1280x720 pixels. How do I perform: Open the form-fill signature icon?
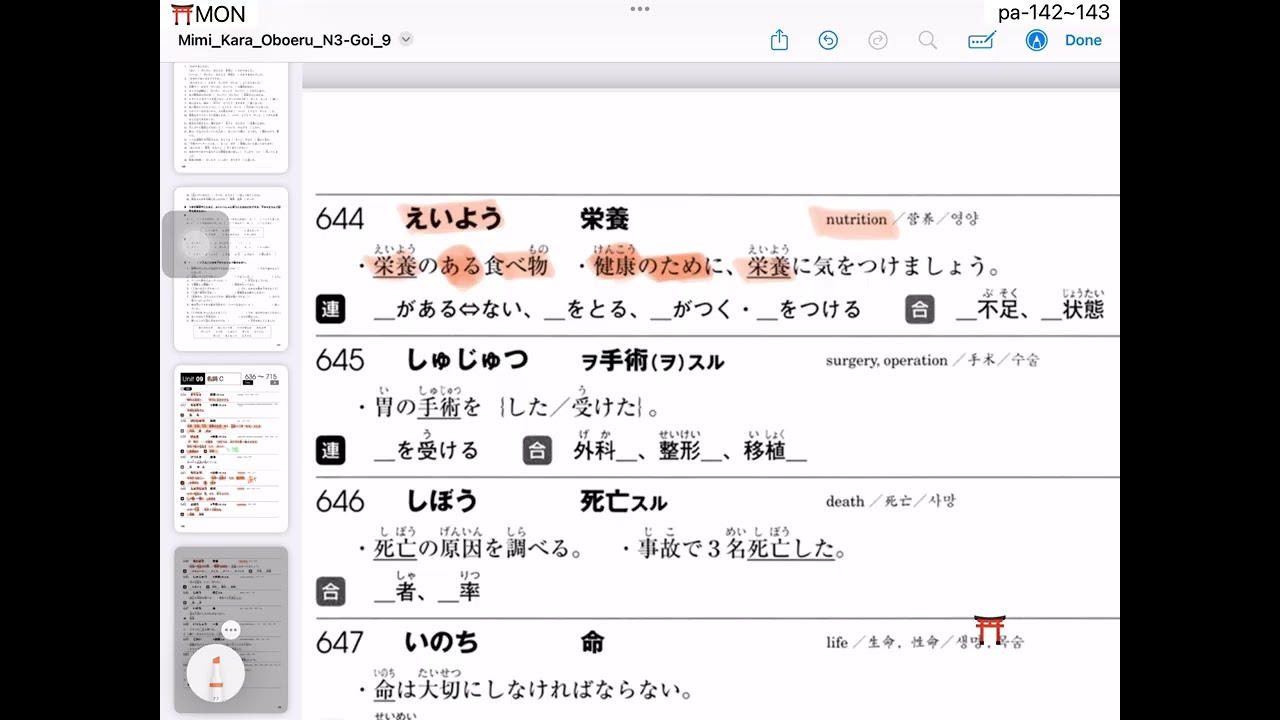982,40
